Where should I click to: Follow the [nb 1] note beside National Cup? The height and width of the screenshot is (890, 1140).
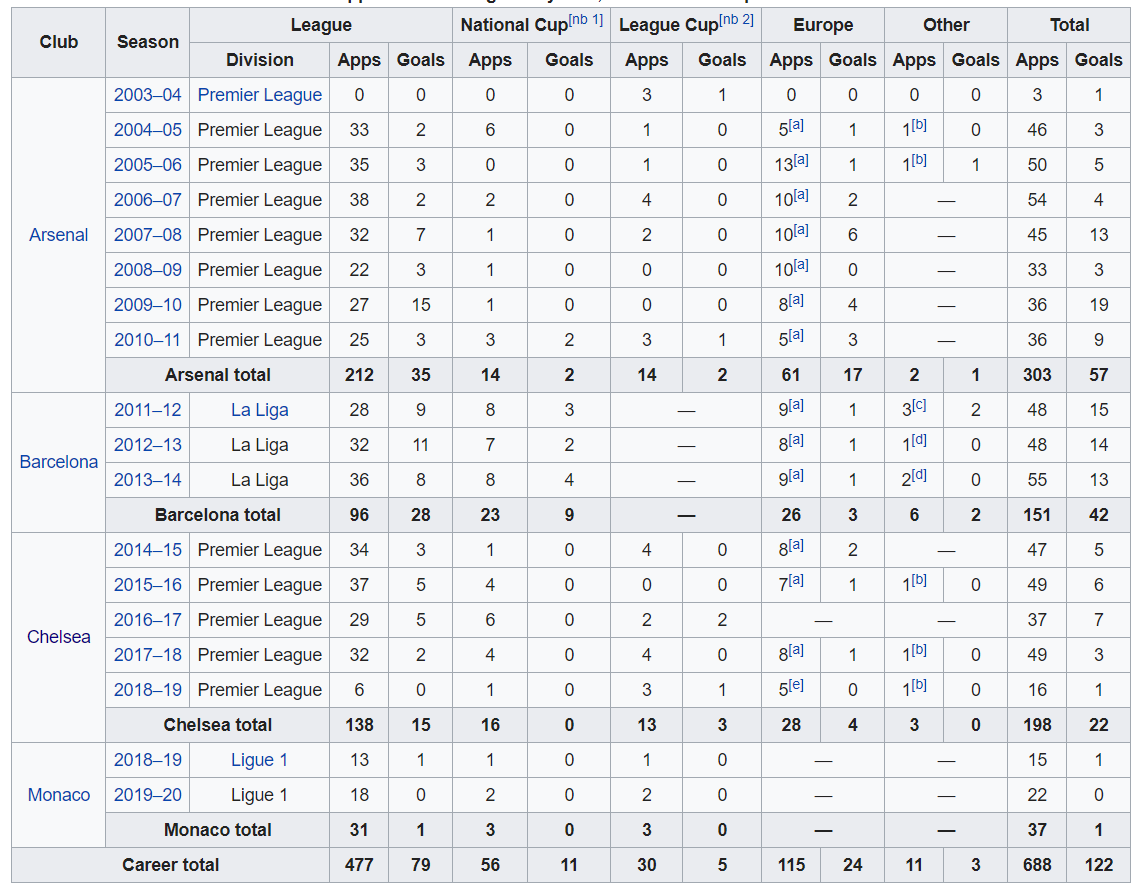coord(586,20)
